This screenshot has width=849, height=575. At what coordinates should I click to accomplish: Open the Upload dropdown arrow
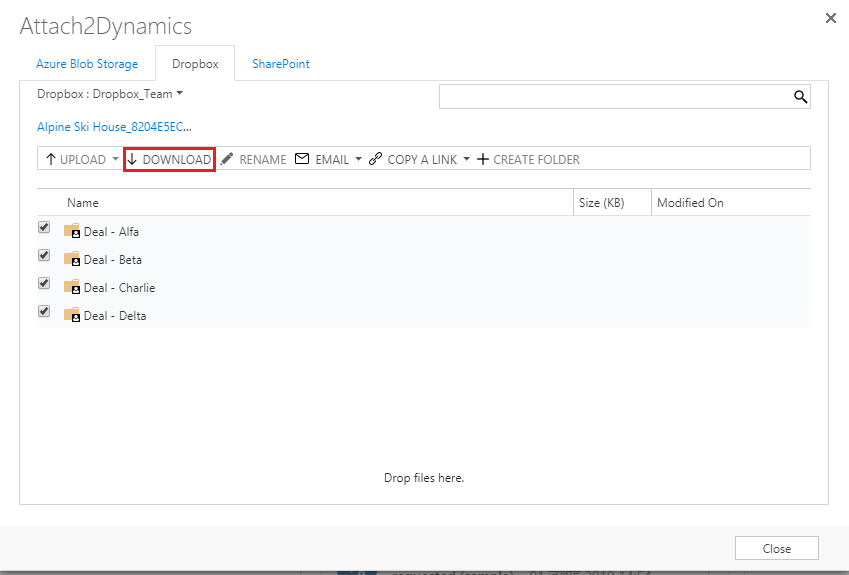[x=115, y=159]
